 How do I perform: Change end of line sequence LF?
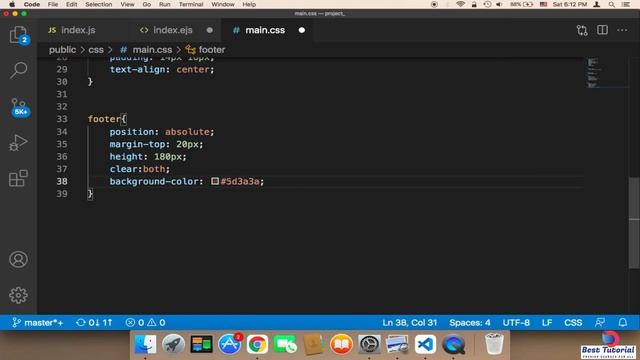pos(547,322)
